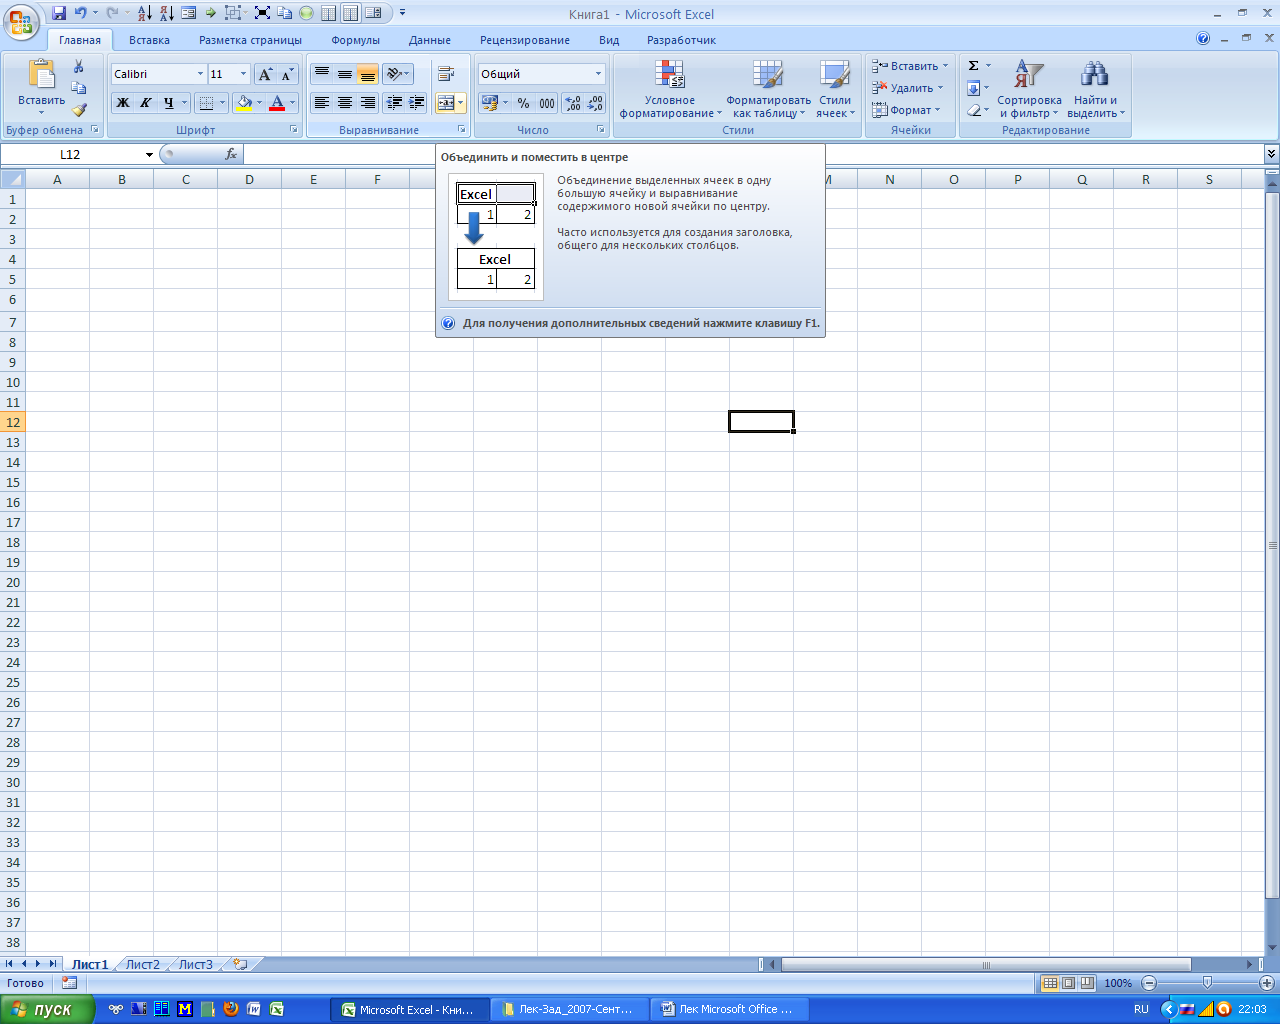The width and height of the screenshot is (1280, 1024).
Task: Center text horizontally
Action: (345, 102)
